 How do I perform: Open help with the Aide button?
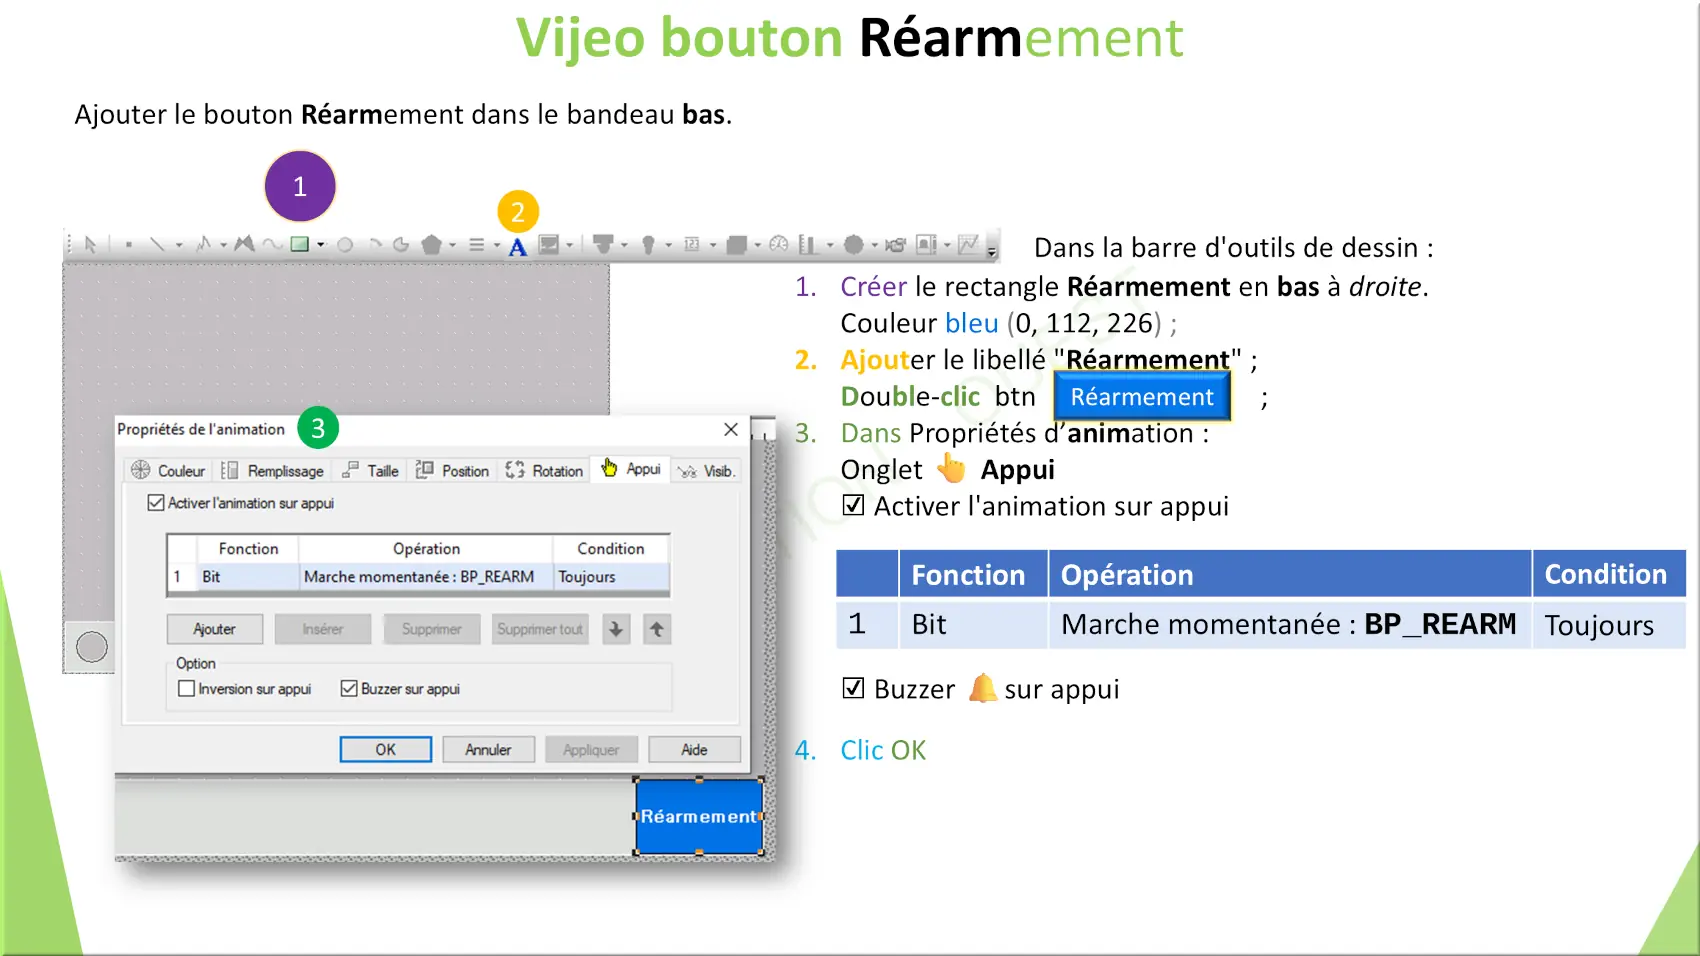point(695,749)
